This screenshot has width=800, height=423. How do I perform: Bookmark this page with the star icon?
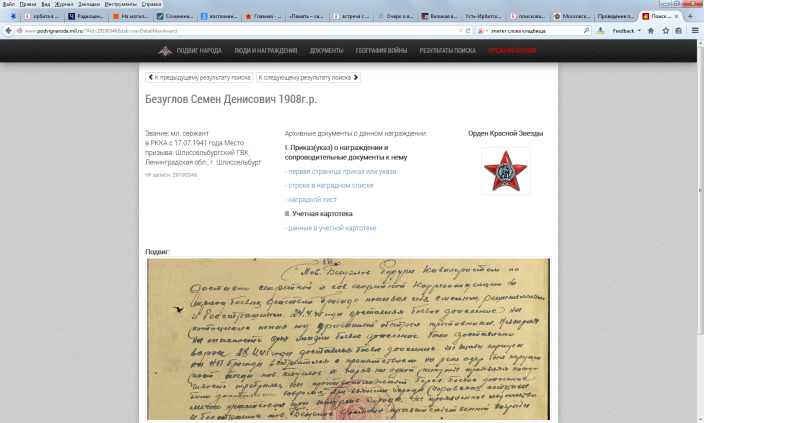tap(665, 31)
